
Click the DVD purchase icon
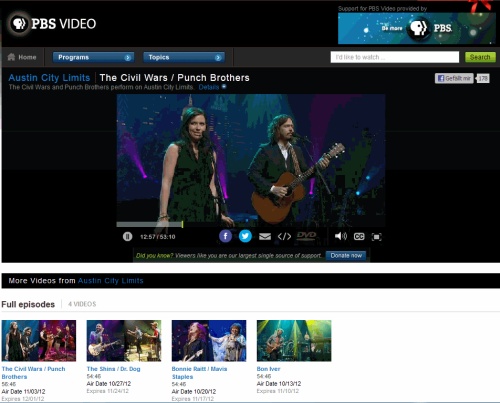(x=306, y=236)
